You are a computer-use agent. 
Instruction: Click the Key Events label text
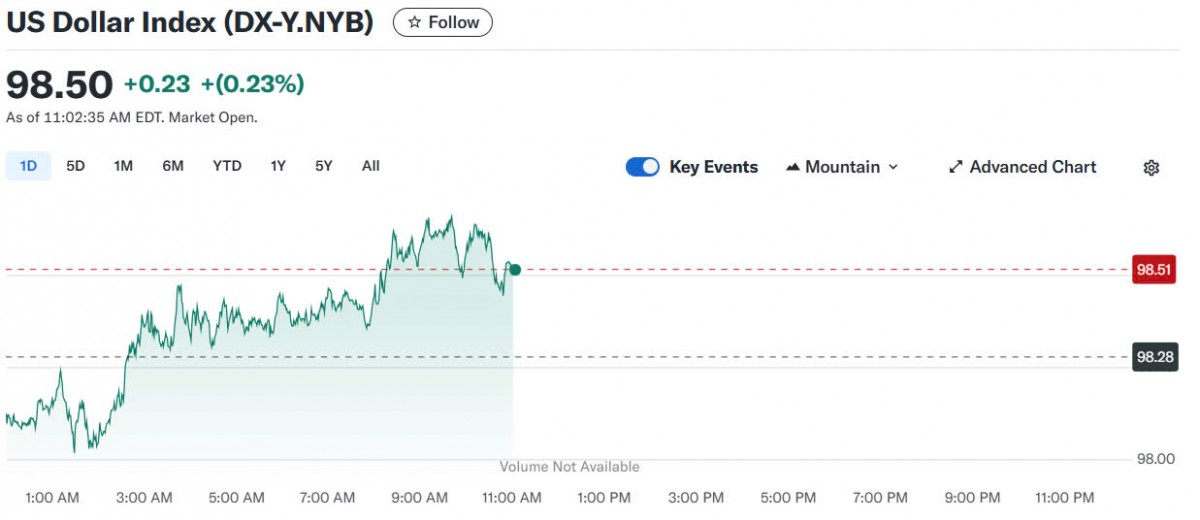pos(713,167)
